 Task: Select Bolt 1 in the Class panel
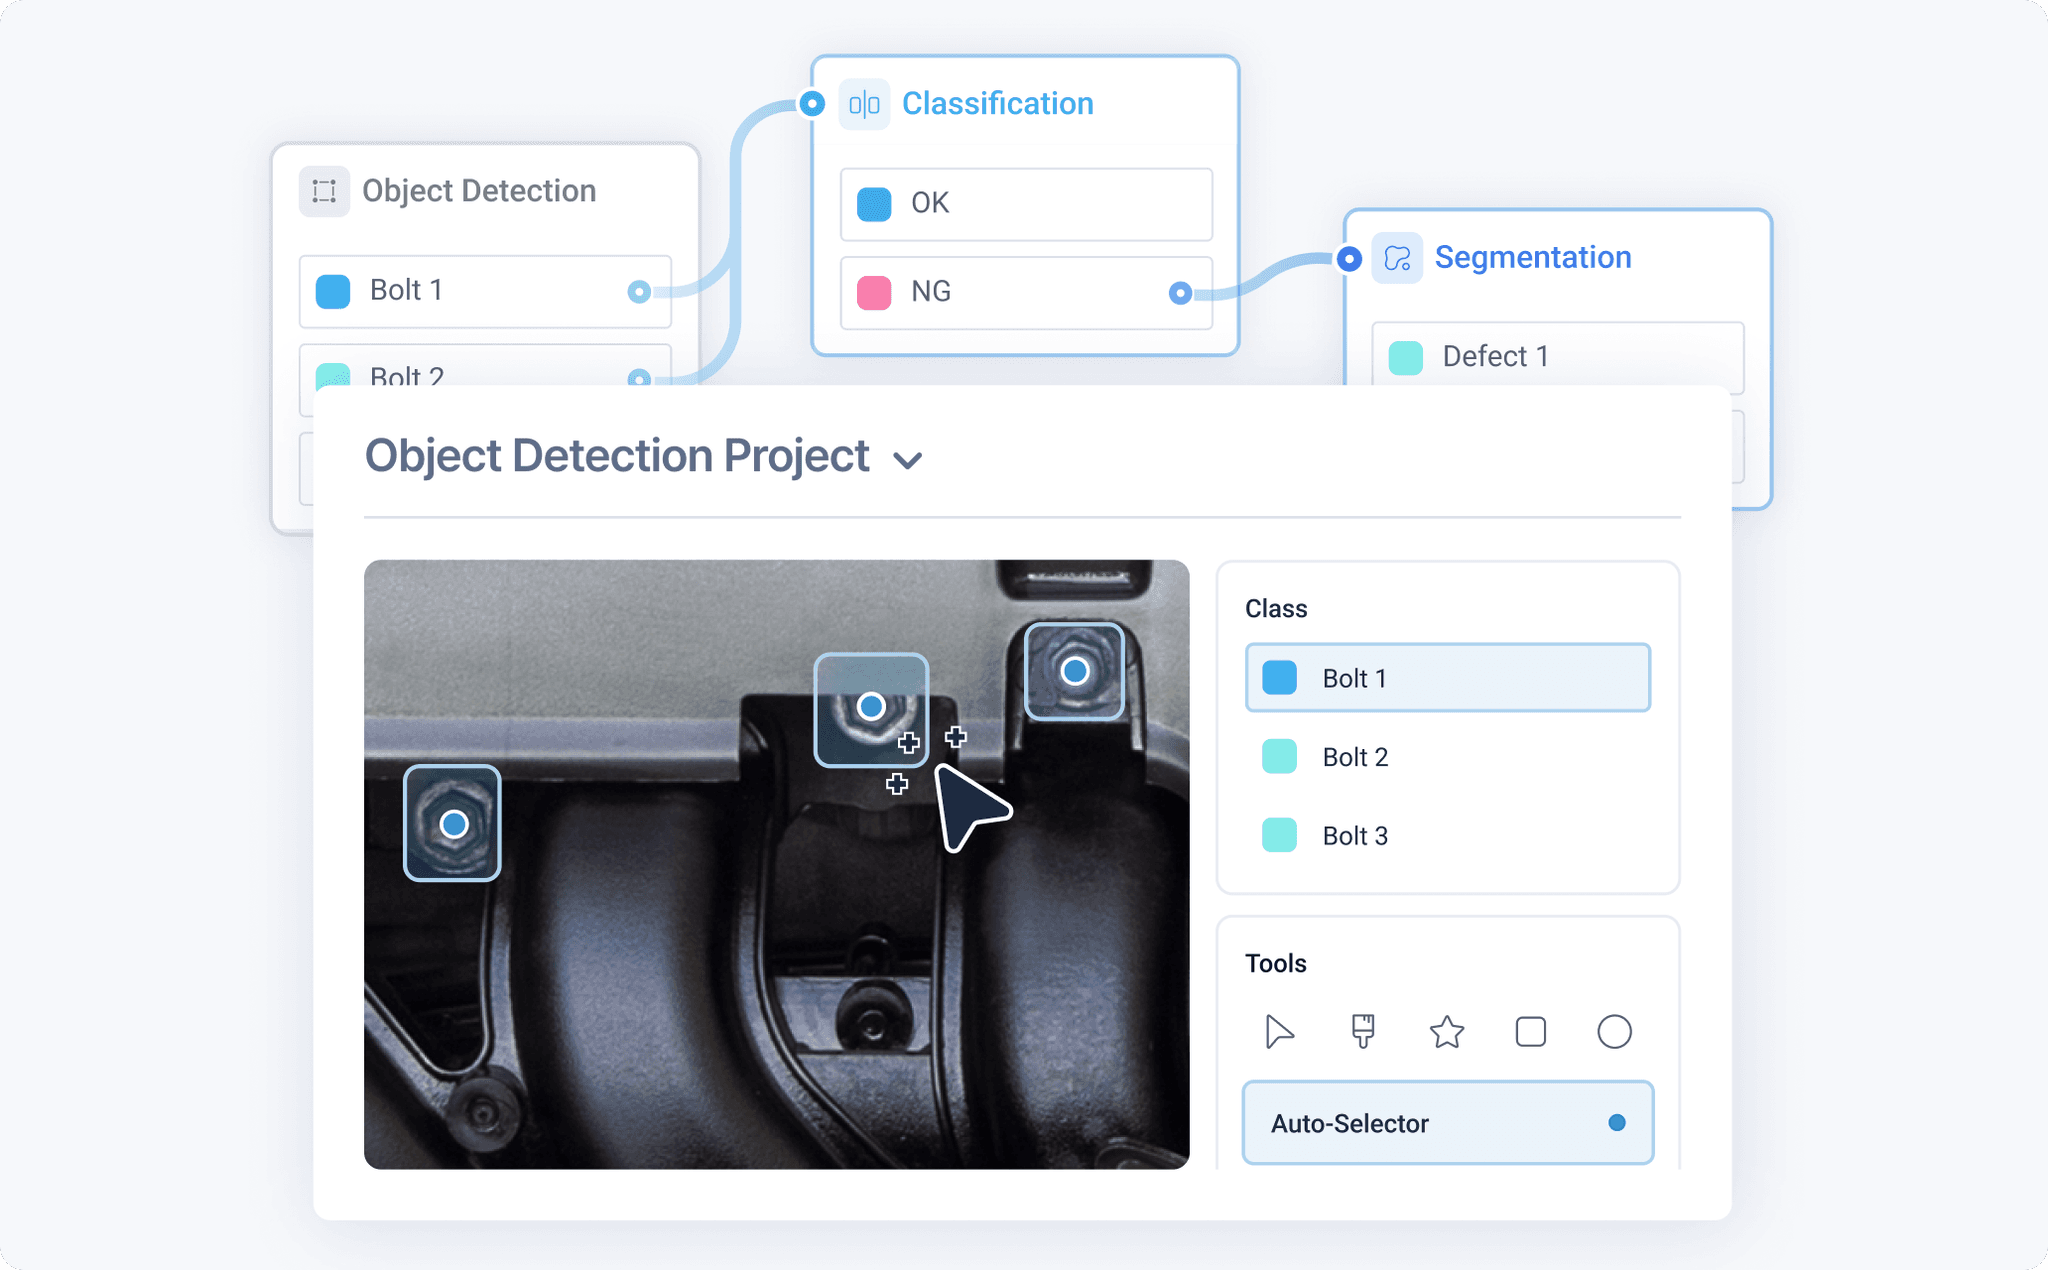[1447, 677]
